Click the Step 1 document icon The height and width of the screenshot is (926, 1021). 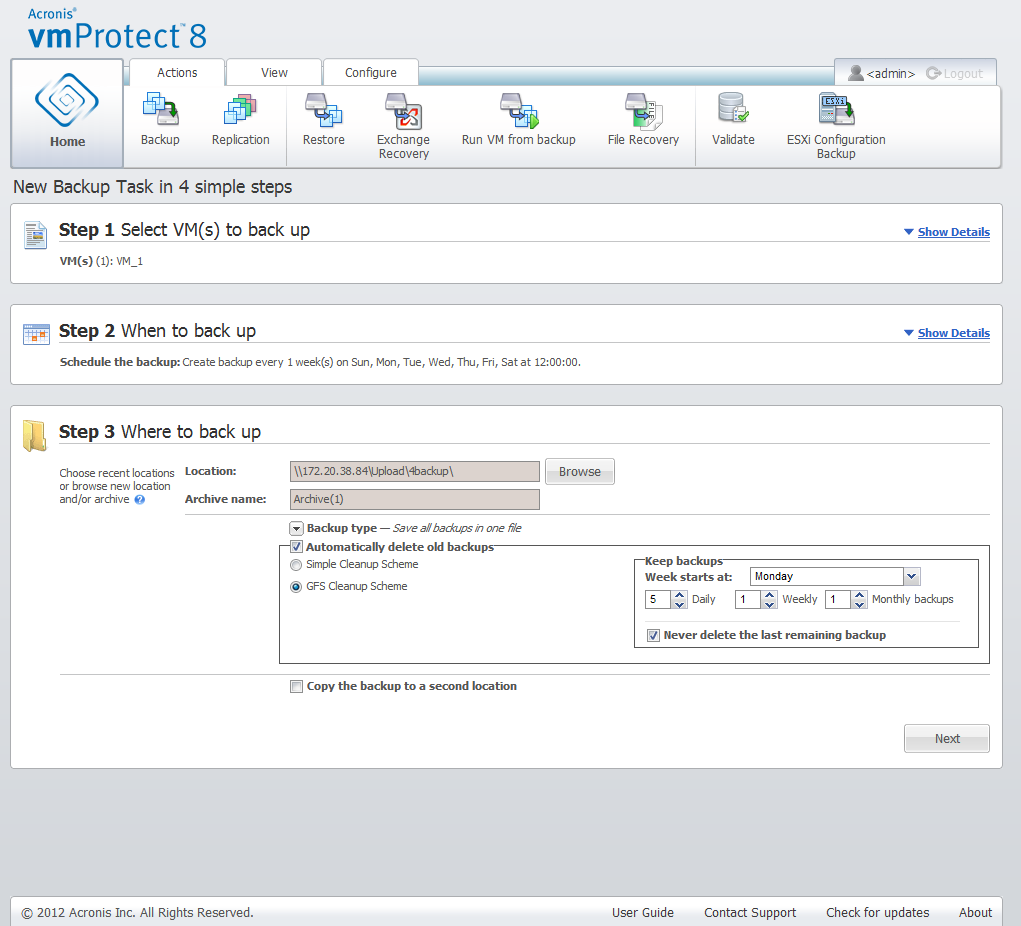(x=36, y=235)
